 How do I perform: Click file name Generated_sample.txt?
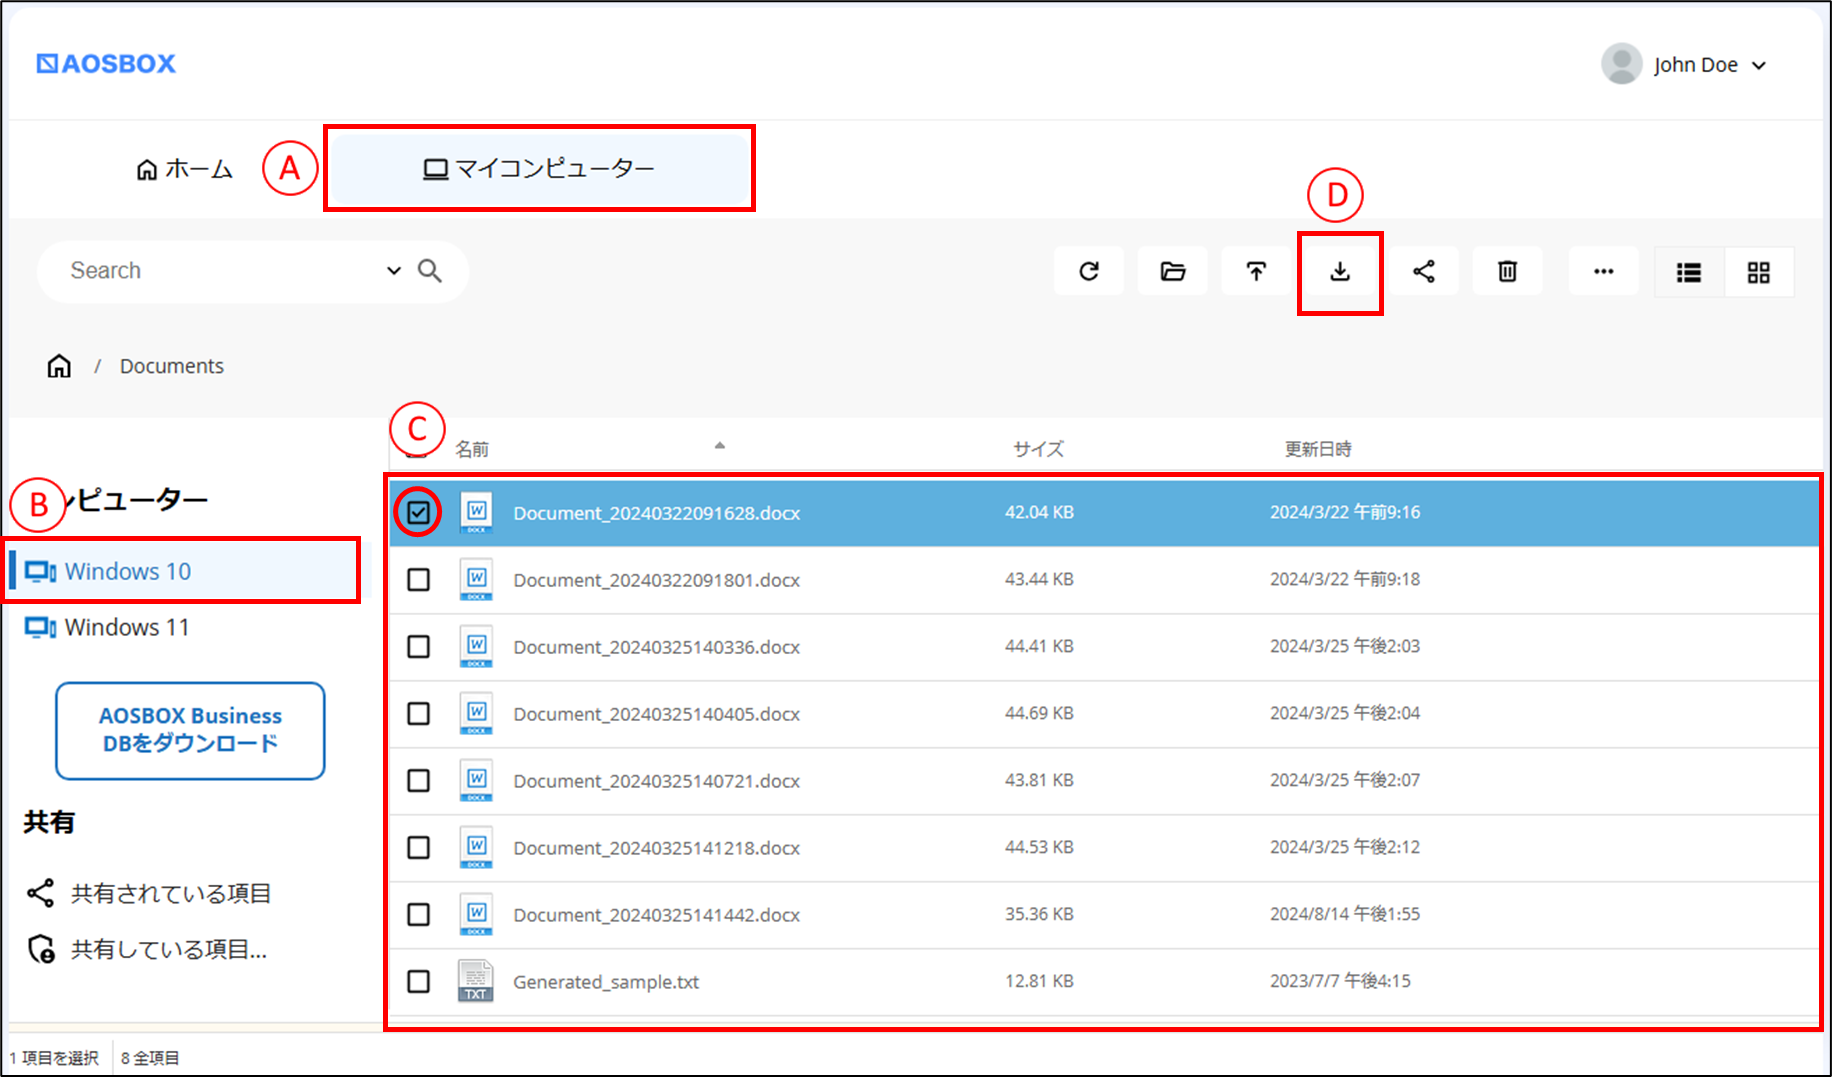tap(606, 982)
